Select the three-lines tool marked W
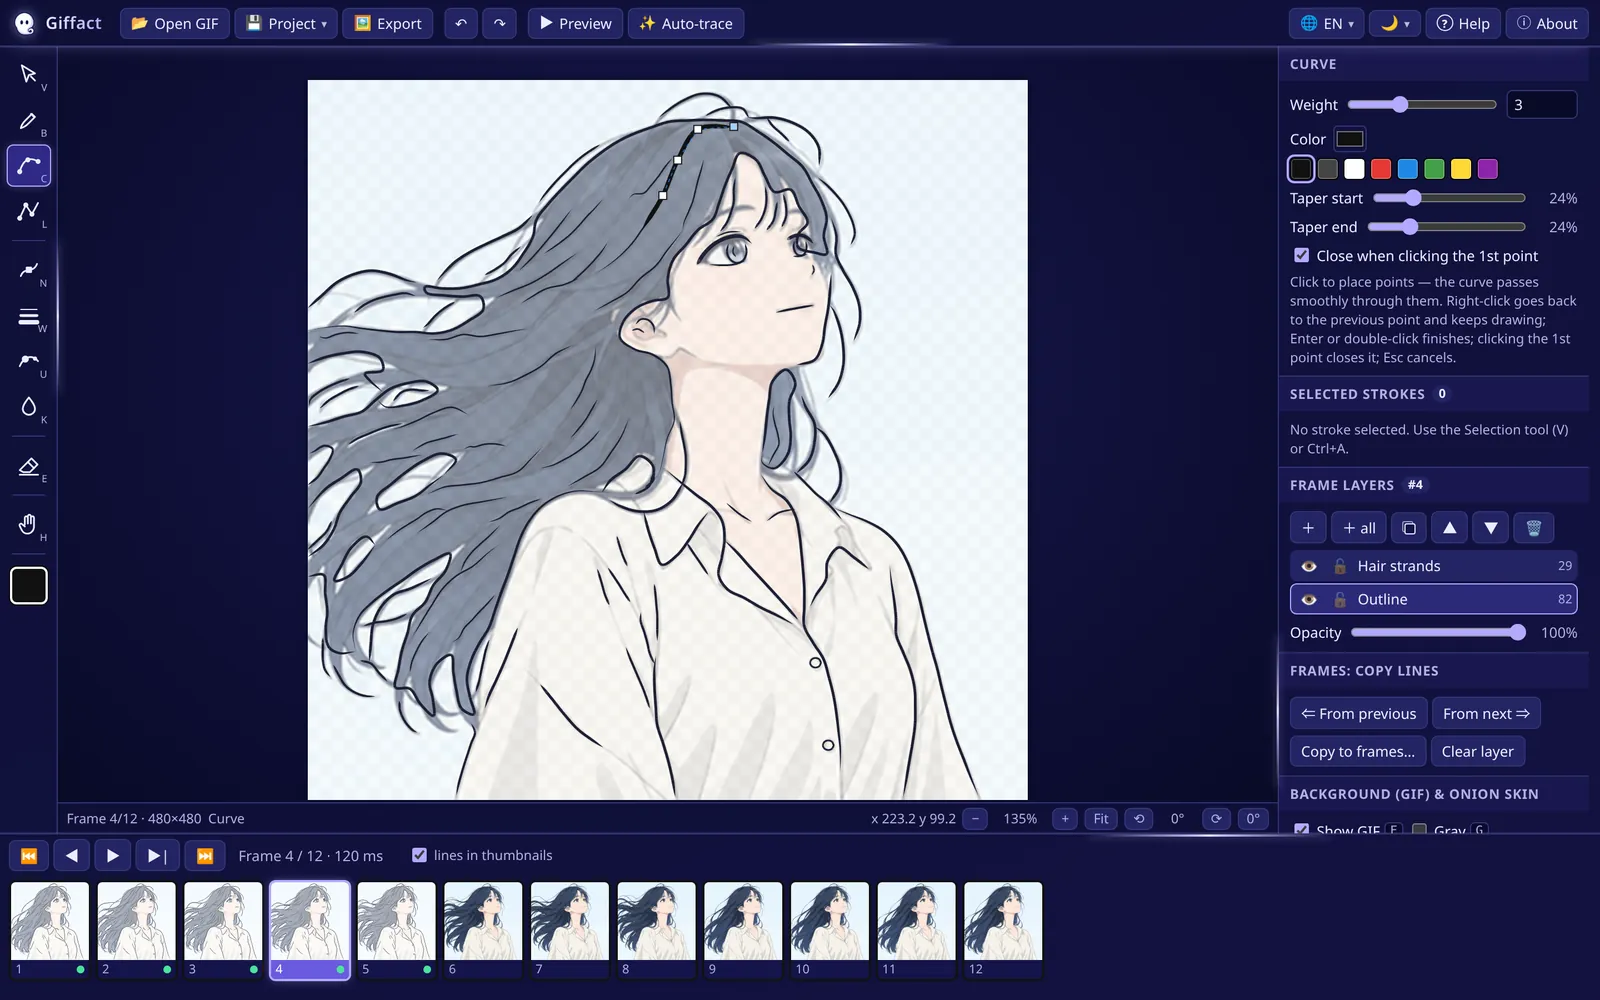Image resolution: width=1600 pixels, height=1000 pixels. (29, 317)
